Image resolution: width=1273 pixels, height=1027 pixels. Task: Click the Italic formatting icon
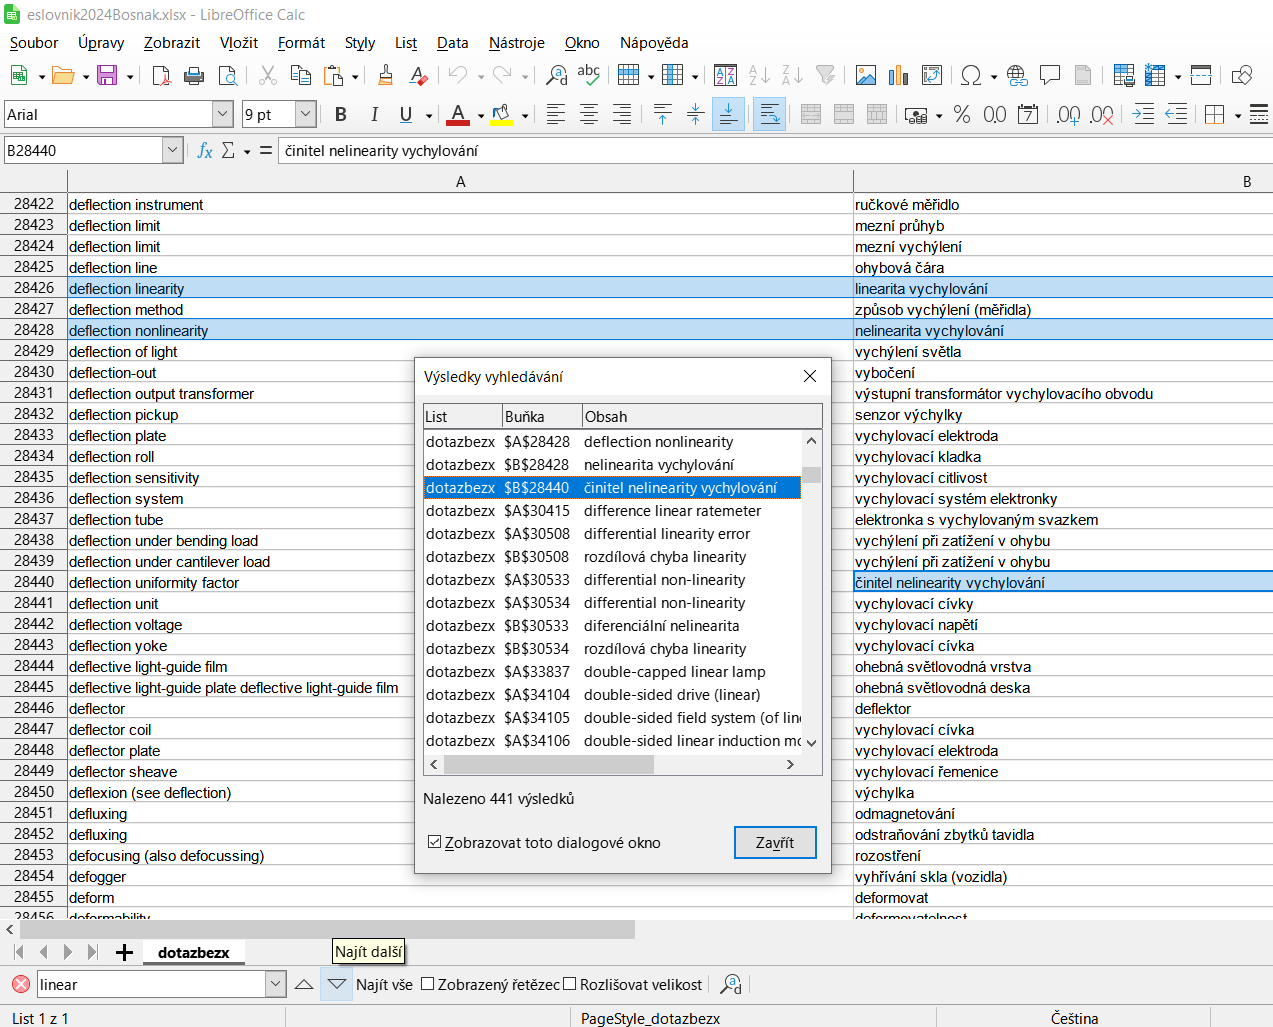(374, 115)
